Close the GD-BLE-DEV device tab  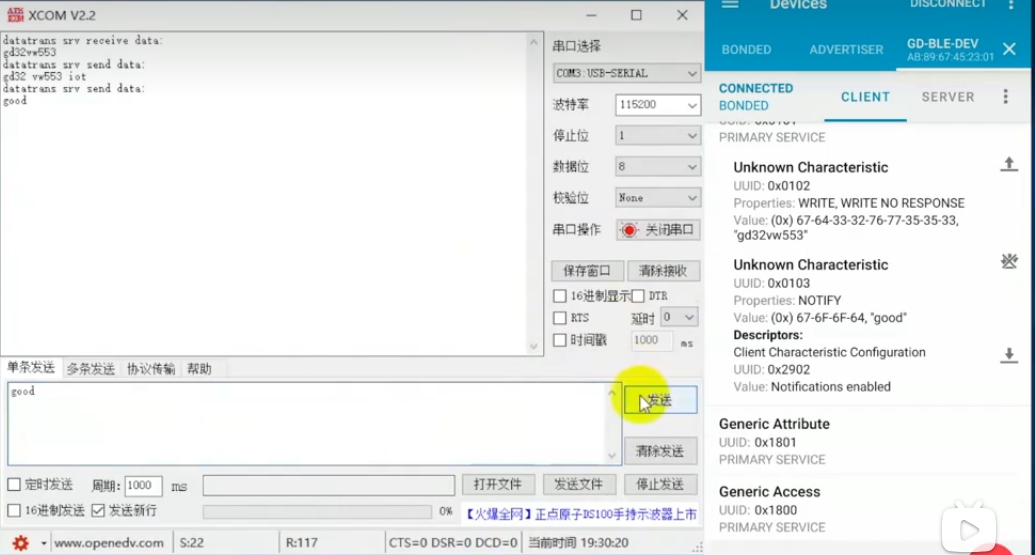pyautogui.click(x=1009, y=49)
